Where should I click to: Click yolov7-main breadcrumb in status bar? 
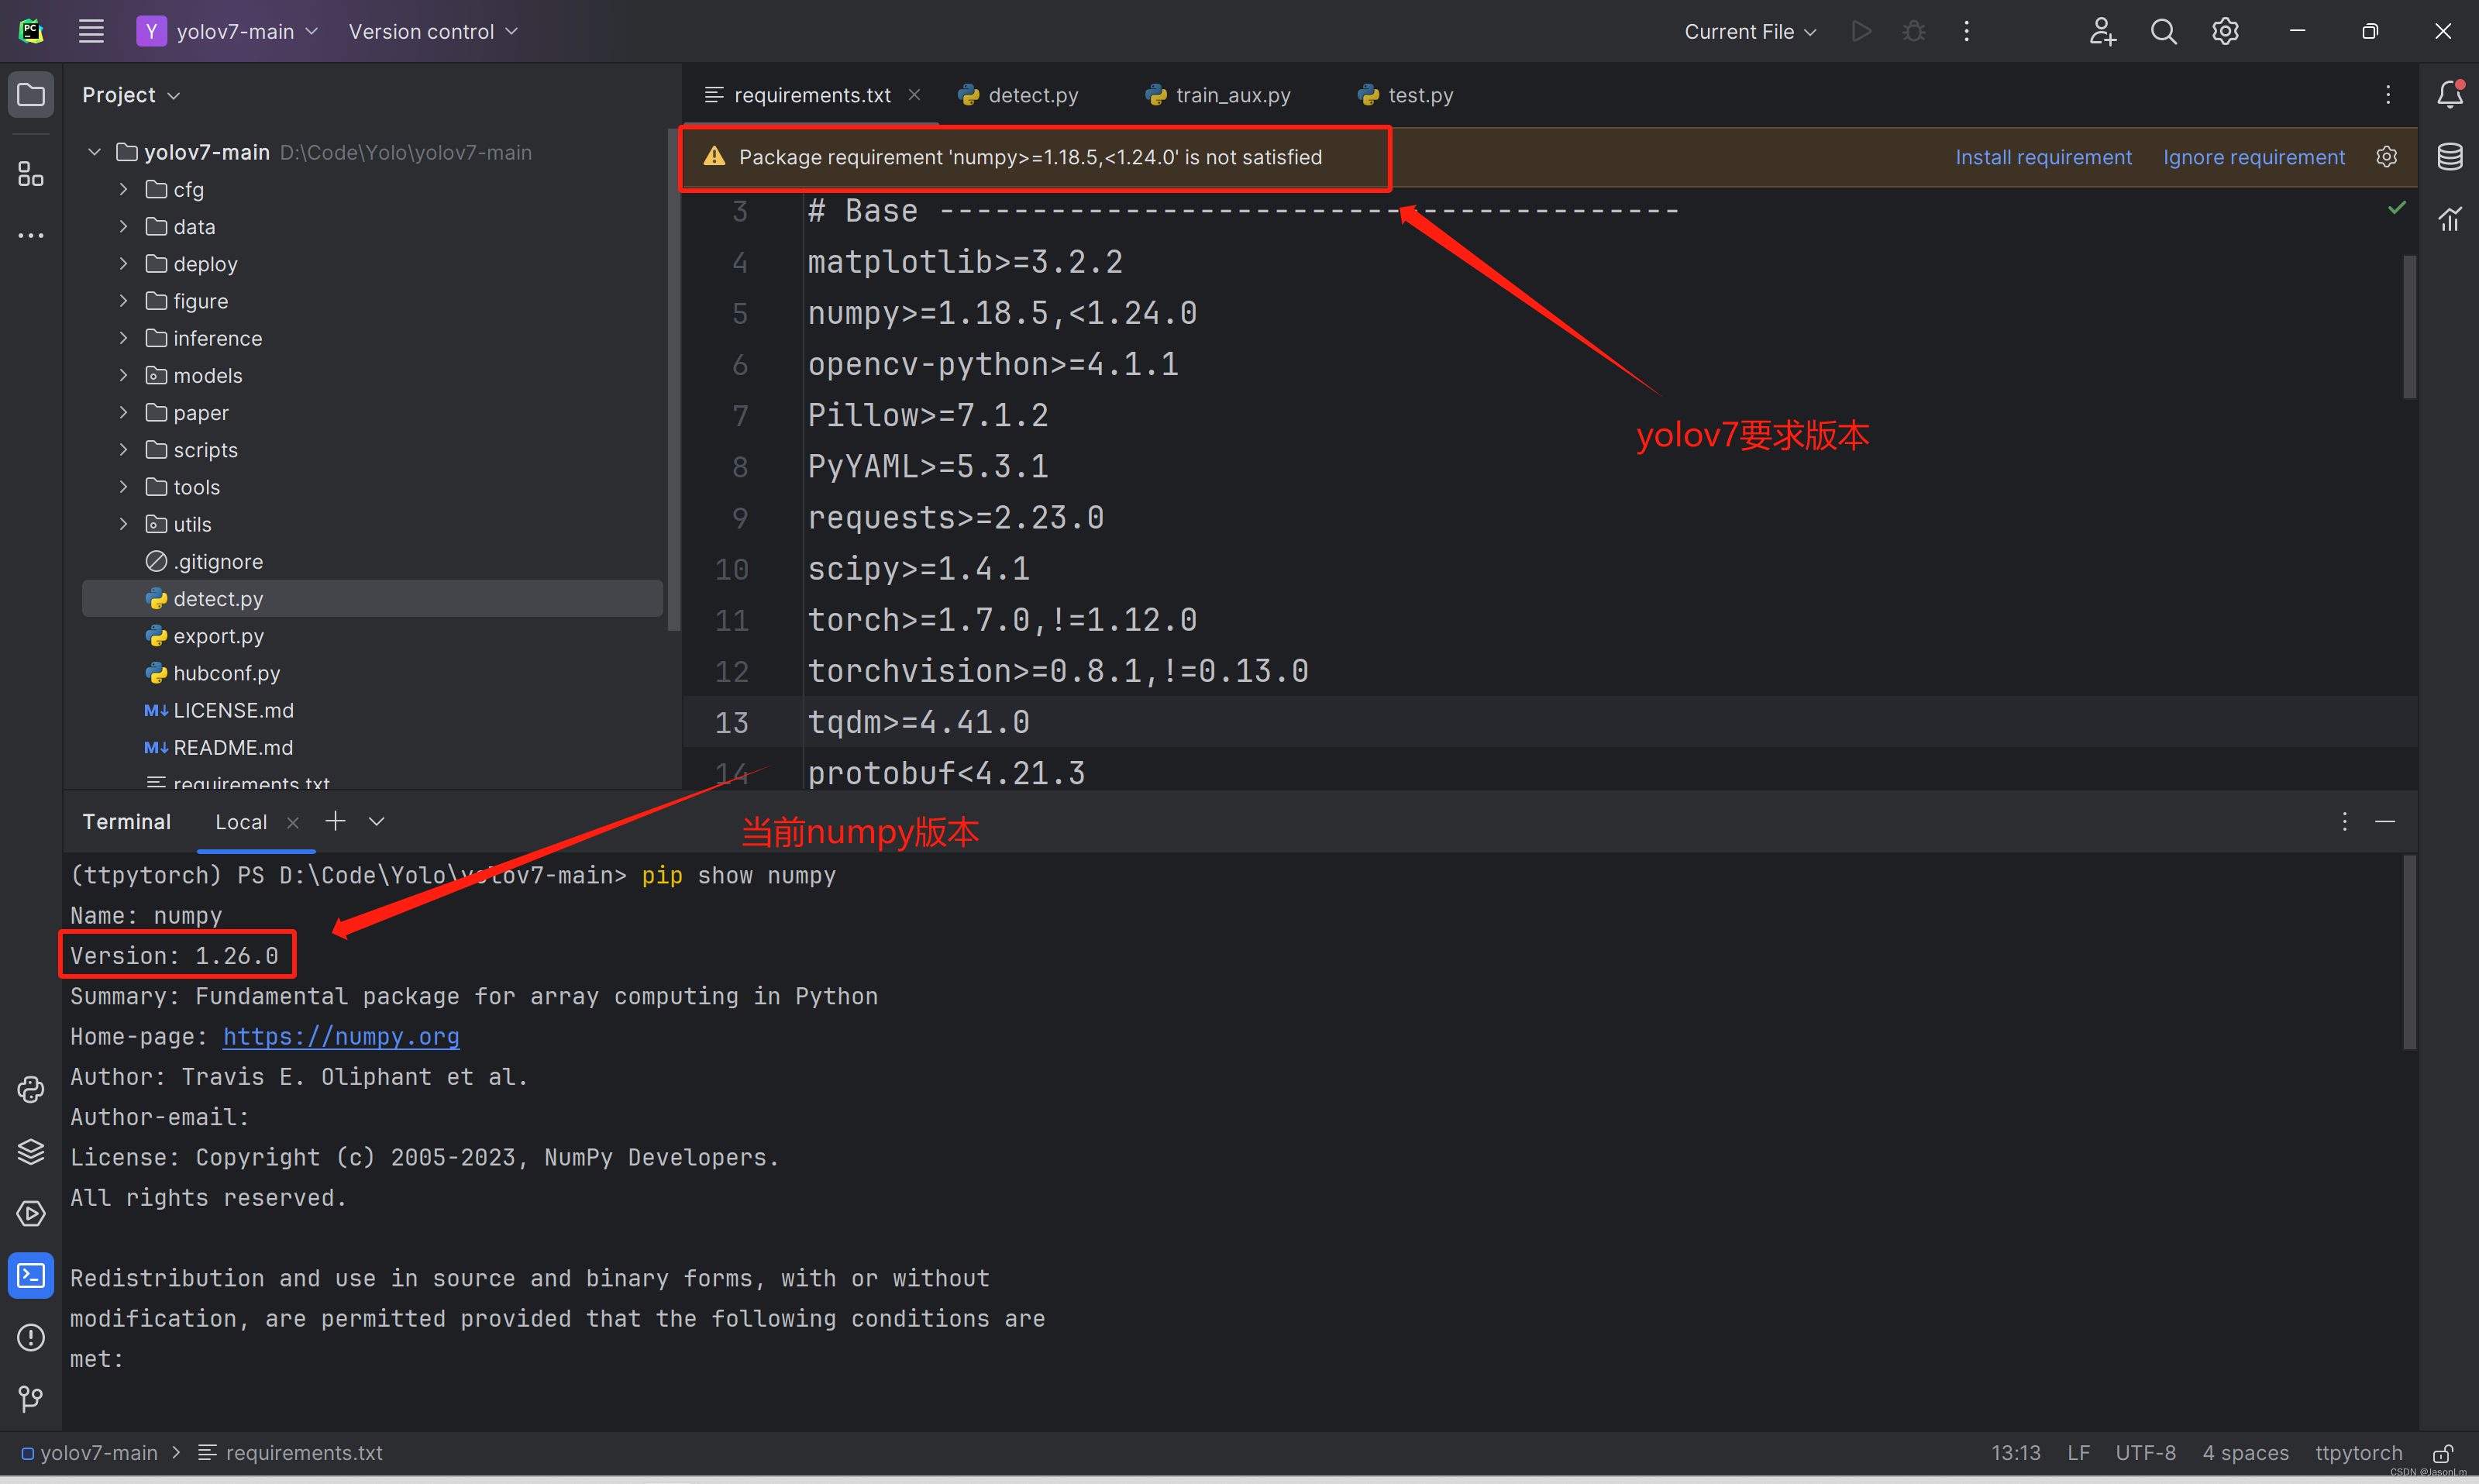(x=90, y=1453)
